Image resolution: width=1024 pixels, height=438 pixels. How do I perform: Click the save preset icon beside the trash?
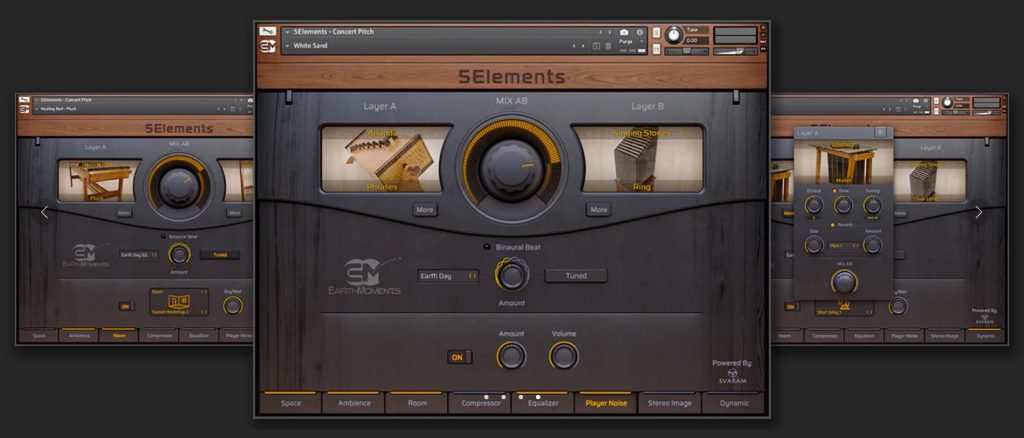[x=596, y=46]
